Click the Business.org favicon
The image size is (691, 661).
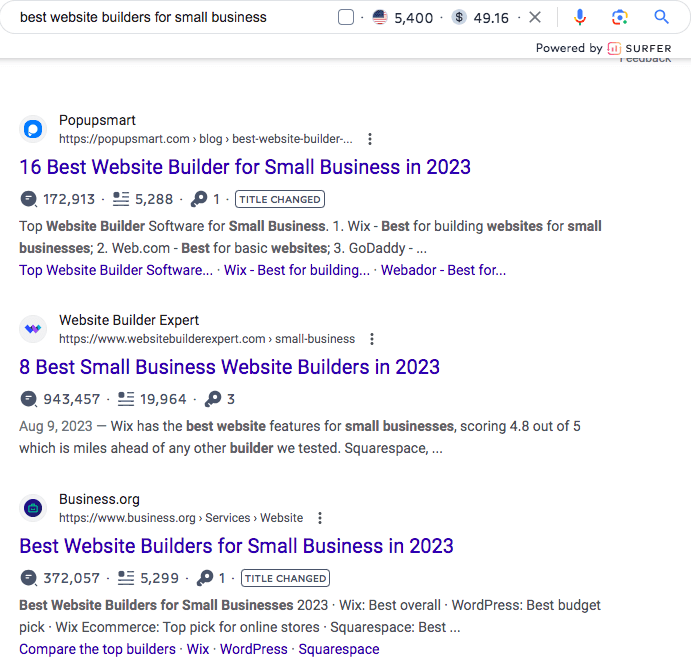(33, 508)
